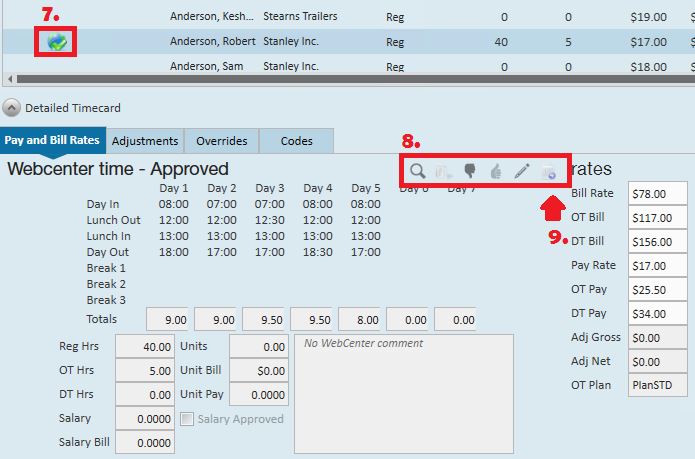Image resolution: width=695 pixels, height=459 pixels.
Task: Click Stanley Inc. in Robert Anderson's row
Action: pyautogui.click(x=291, y=41)
